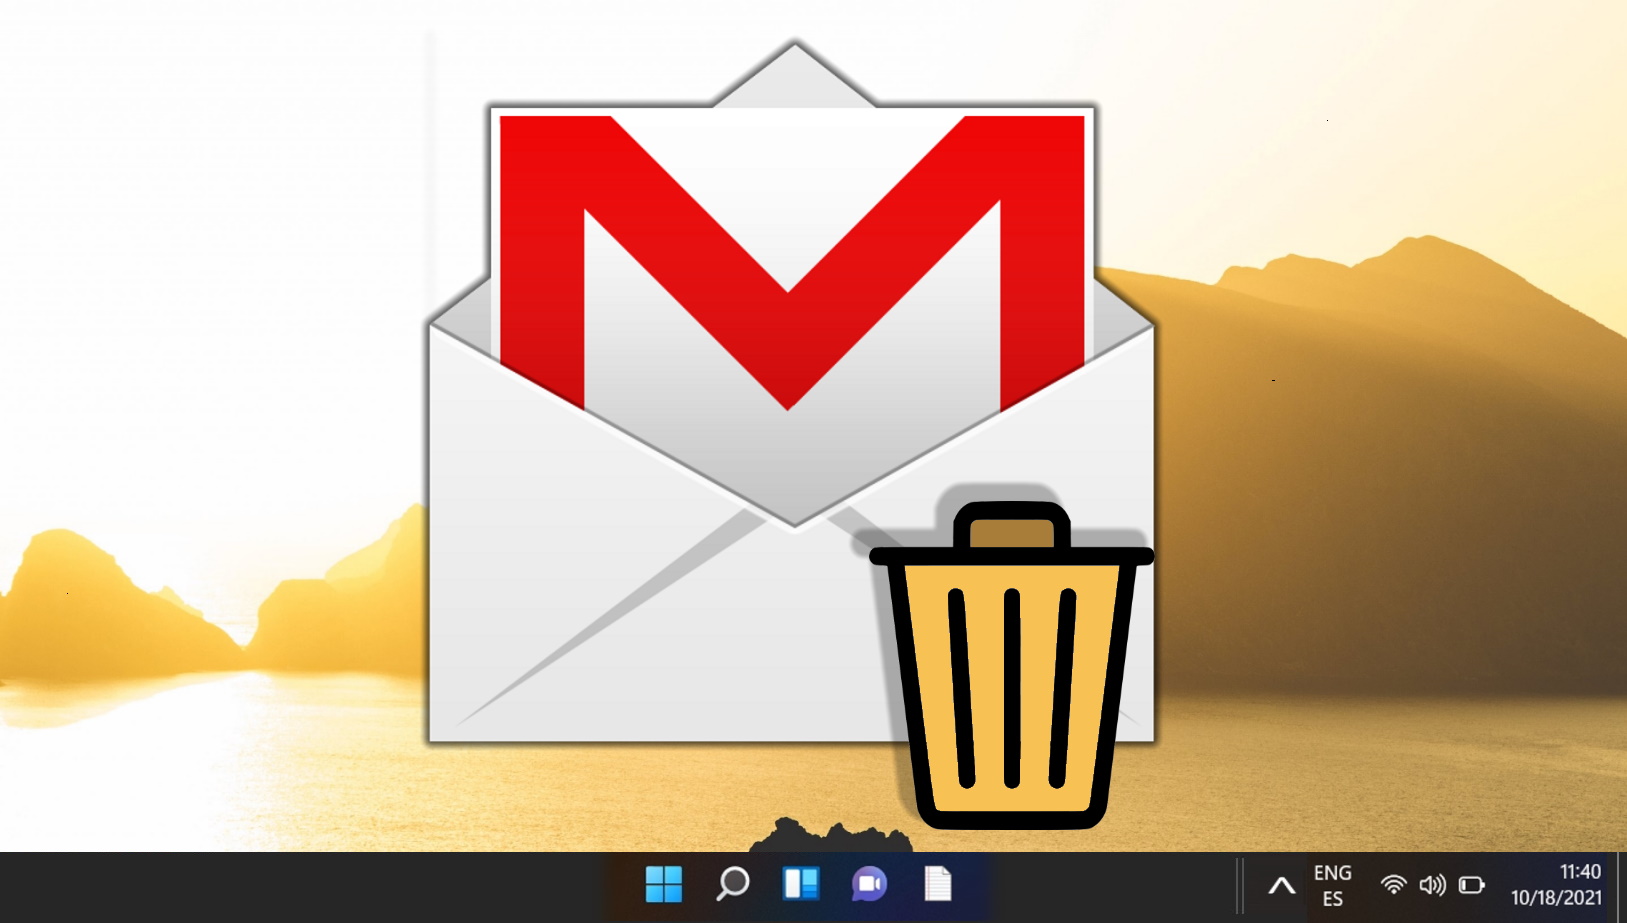This screenshot has width=1627, height=923.
Task: Open the Widgets panel icon
Action: click(801, 884)
